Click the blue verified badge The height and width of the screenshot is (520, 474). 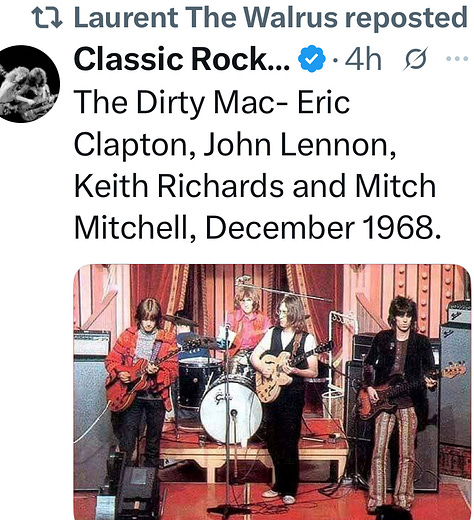312,59
